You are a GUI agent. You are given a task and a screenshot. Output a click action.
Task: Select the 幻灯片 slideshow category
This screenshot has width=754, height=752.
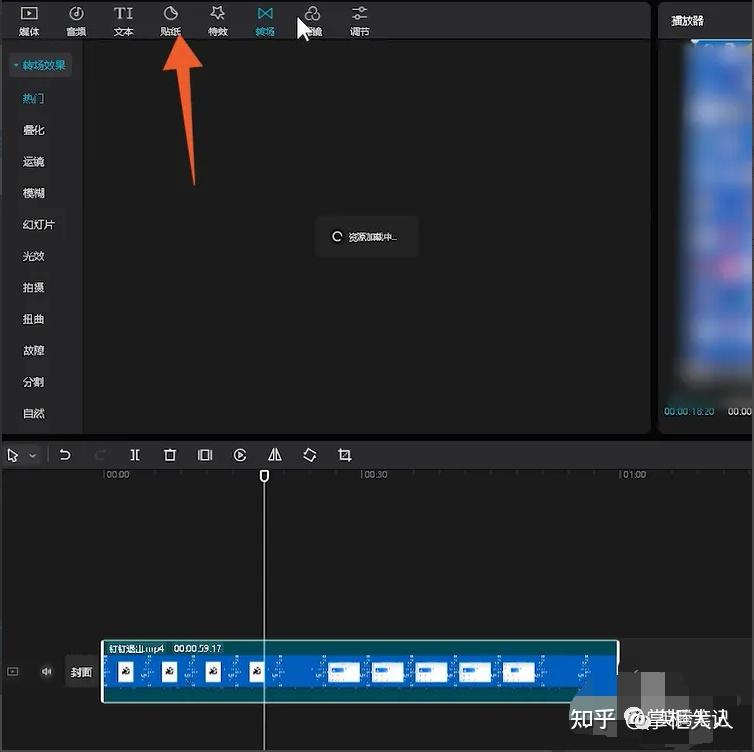(38, 225)
